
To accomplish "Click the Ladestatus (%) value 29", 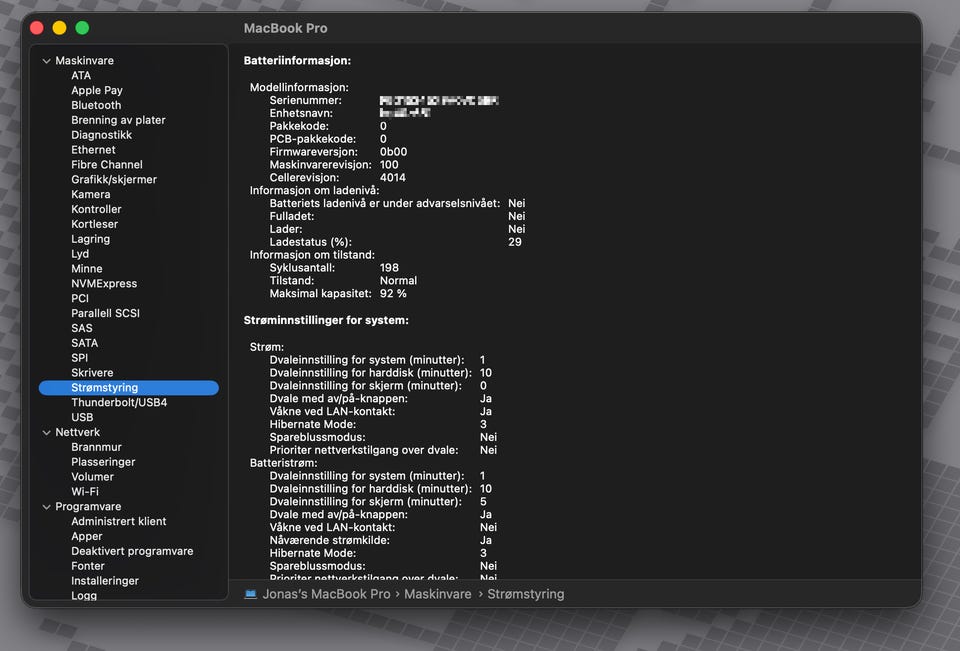I will click(515, 242).
